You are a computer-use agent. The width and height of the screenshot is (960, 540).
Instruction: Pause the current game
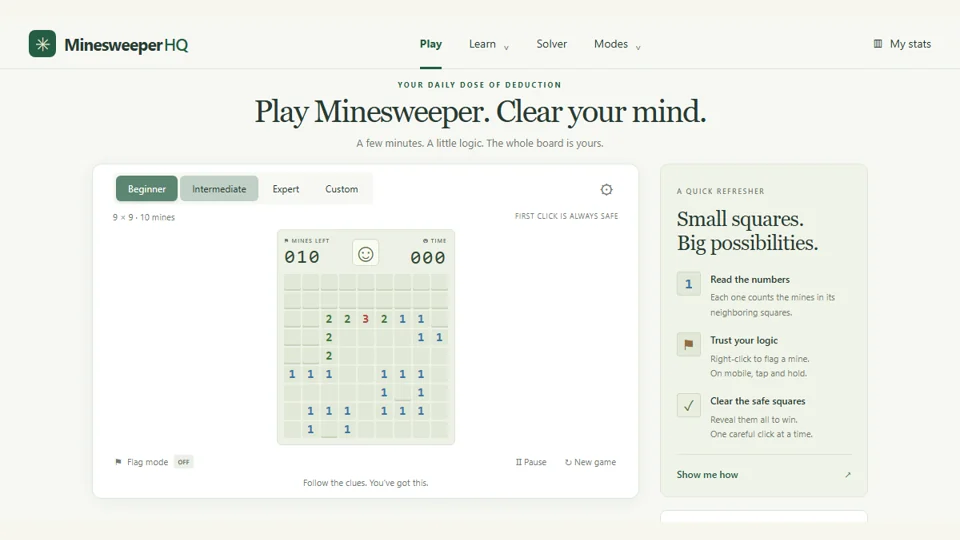click(531, 462)
